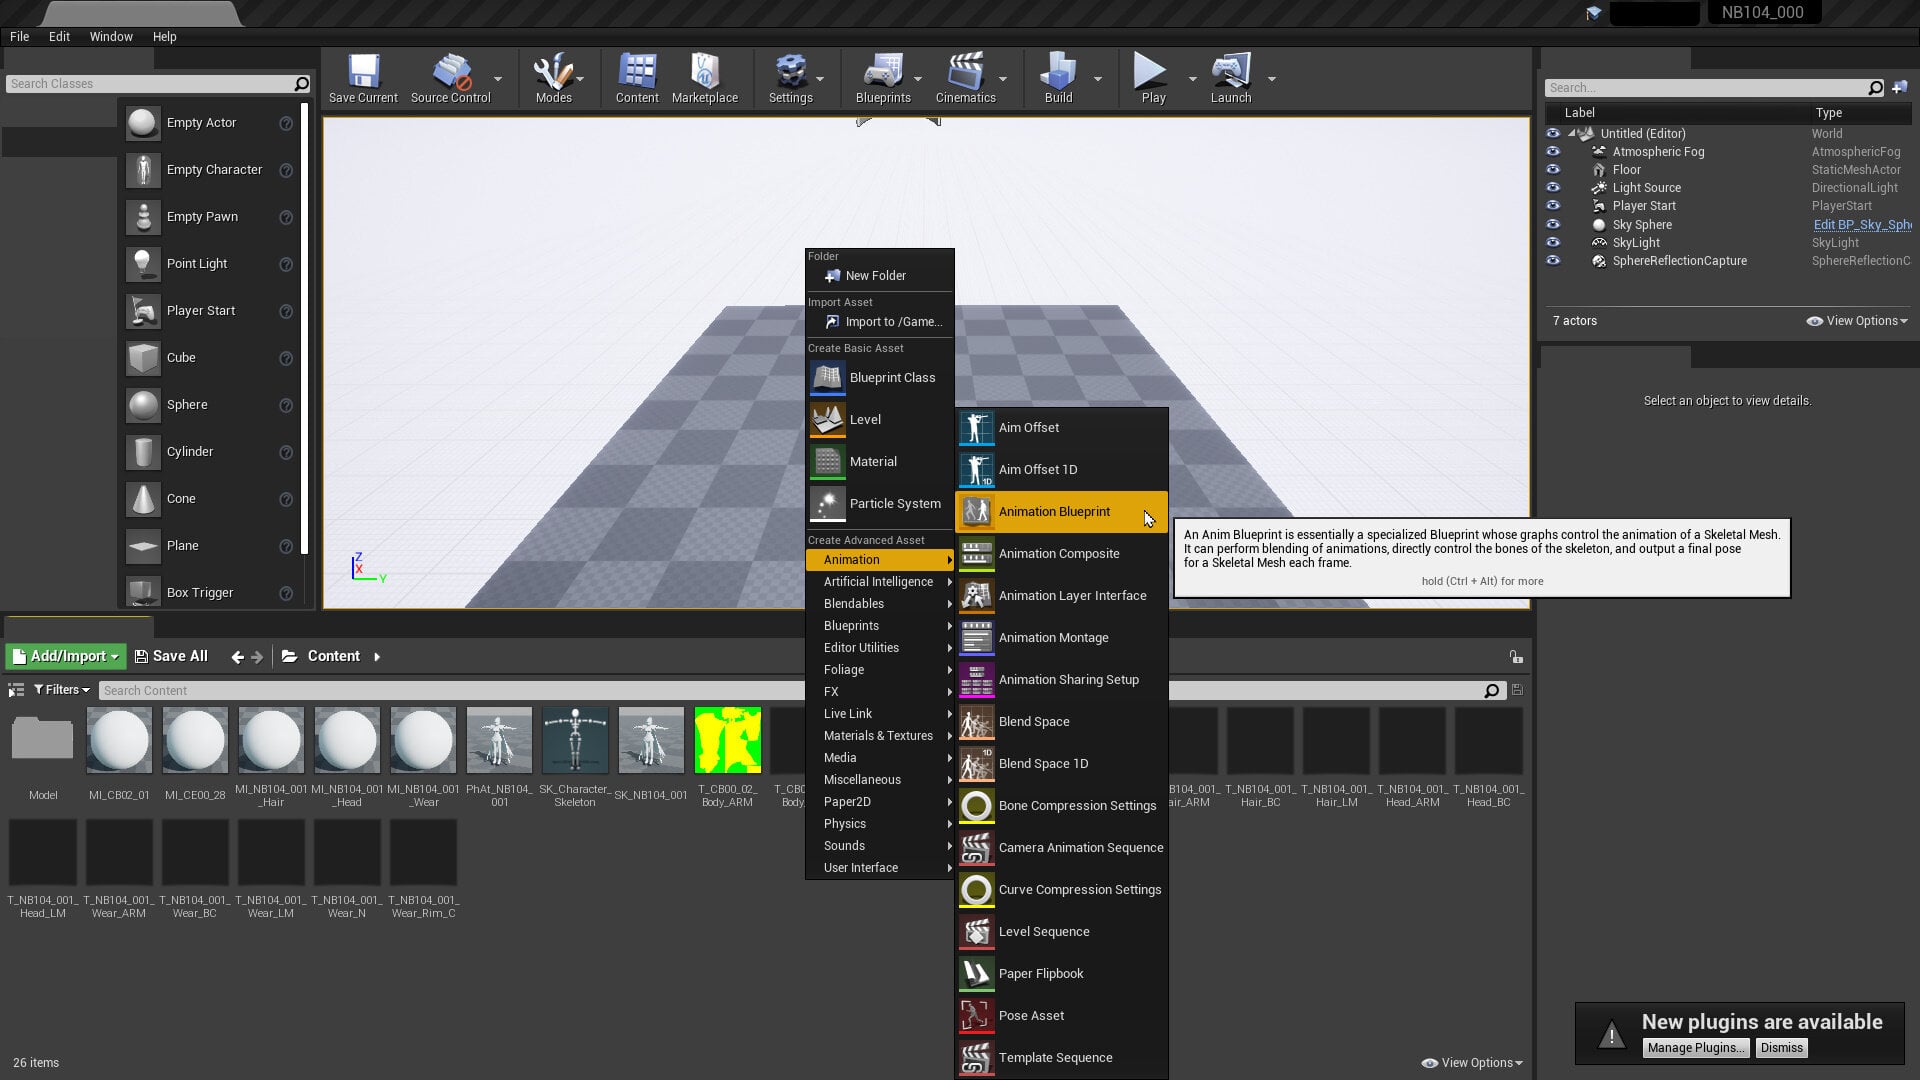The width and height of the screenshot is (1920, 1080).
Task: Click the Blueprints toolbar icon
Action: pos(883,78)
